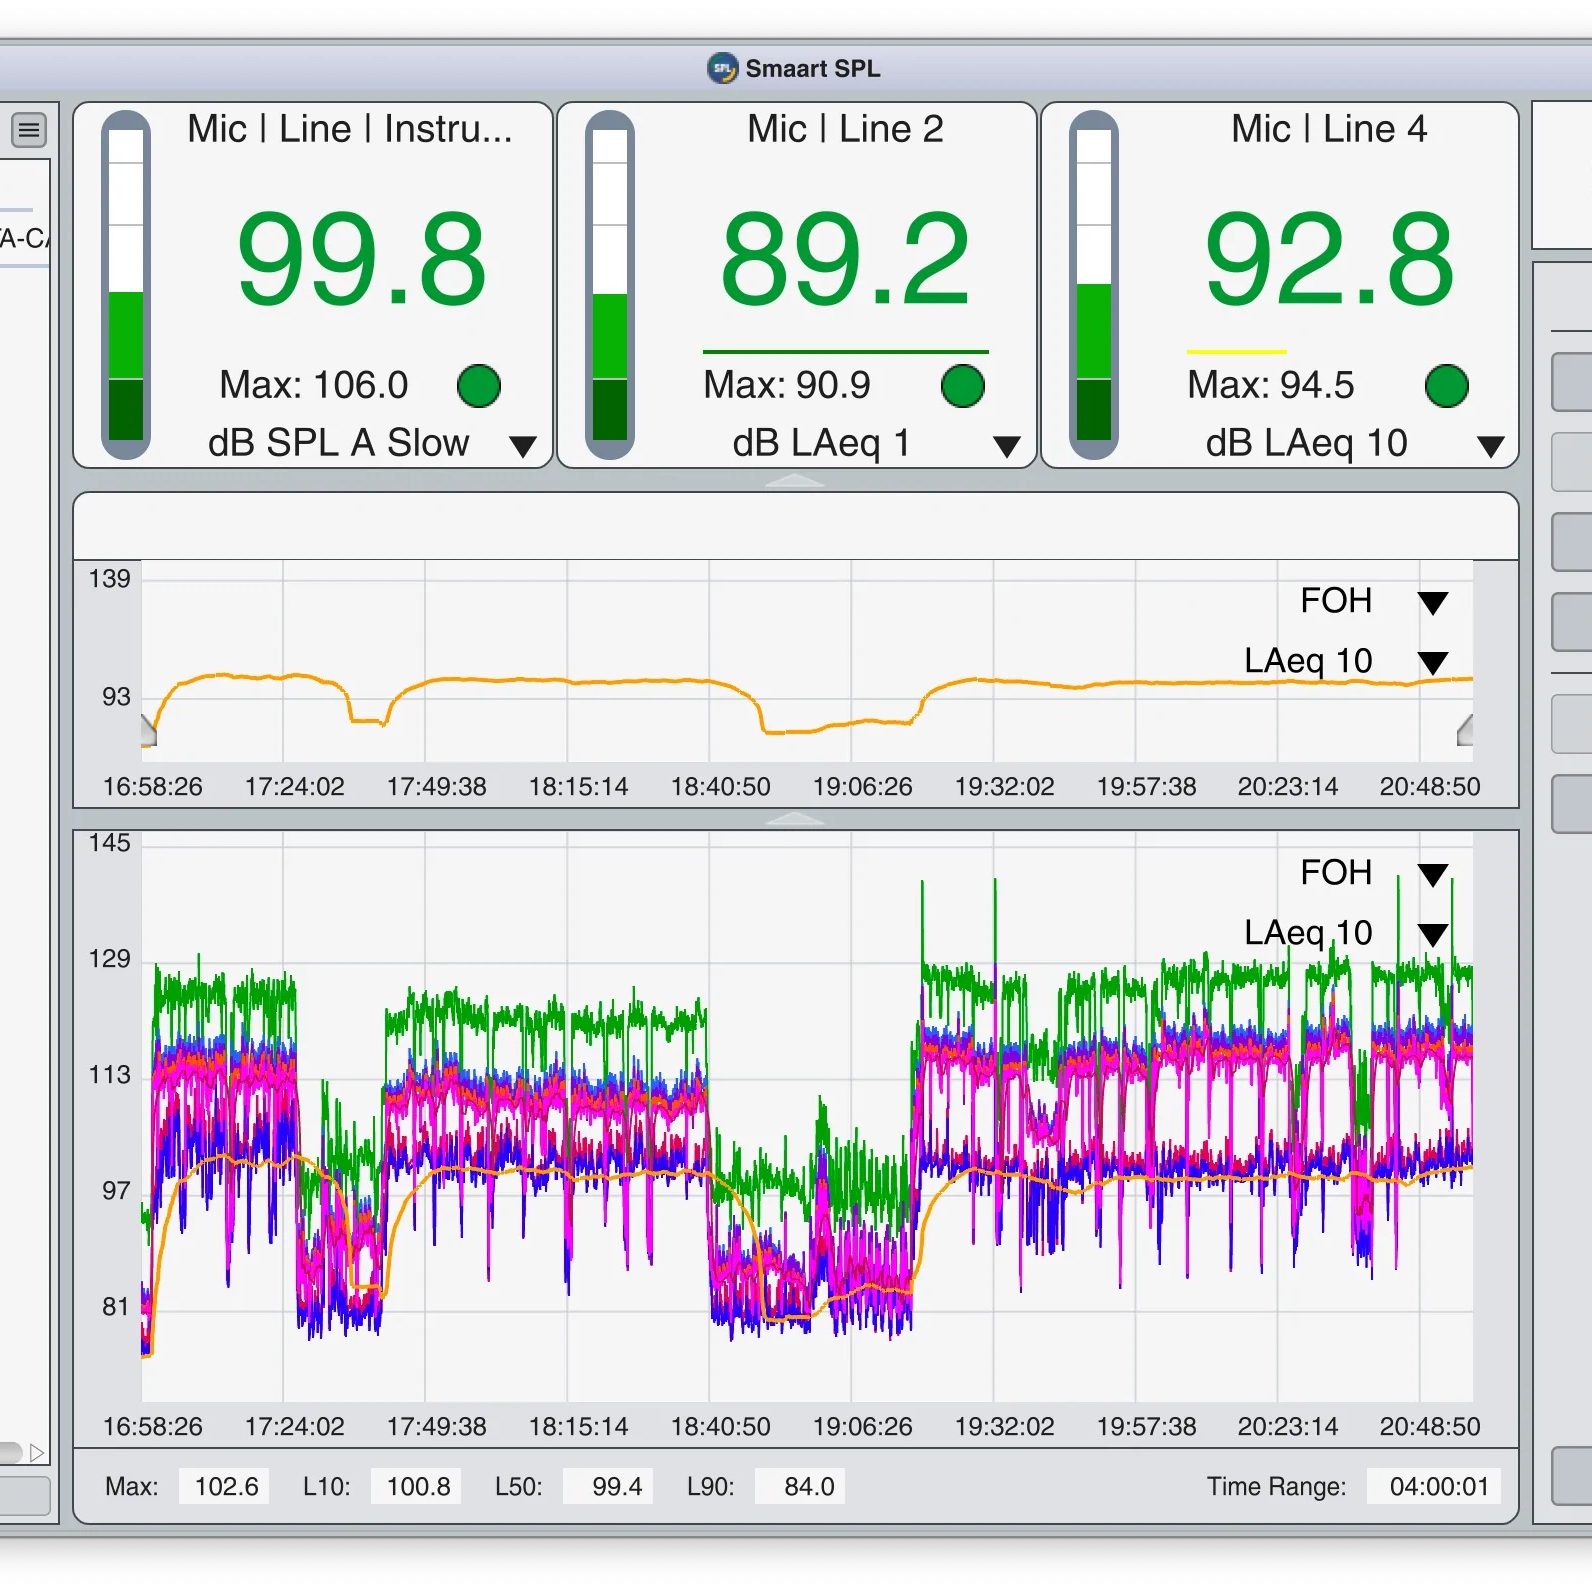
Task: Open LAeq 10 dropdown in the upper graph
Action: coord(1432,663)
